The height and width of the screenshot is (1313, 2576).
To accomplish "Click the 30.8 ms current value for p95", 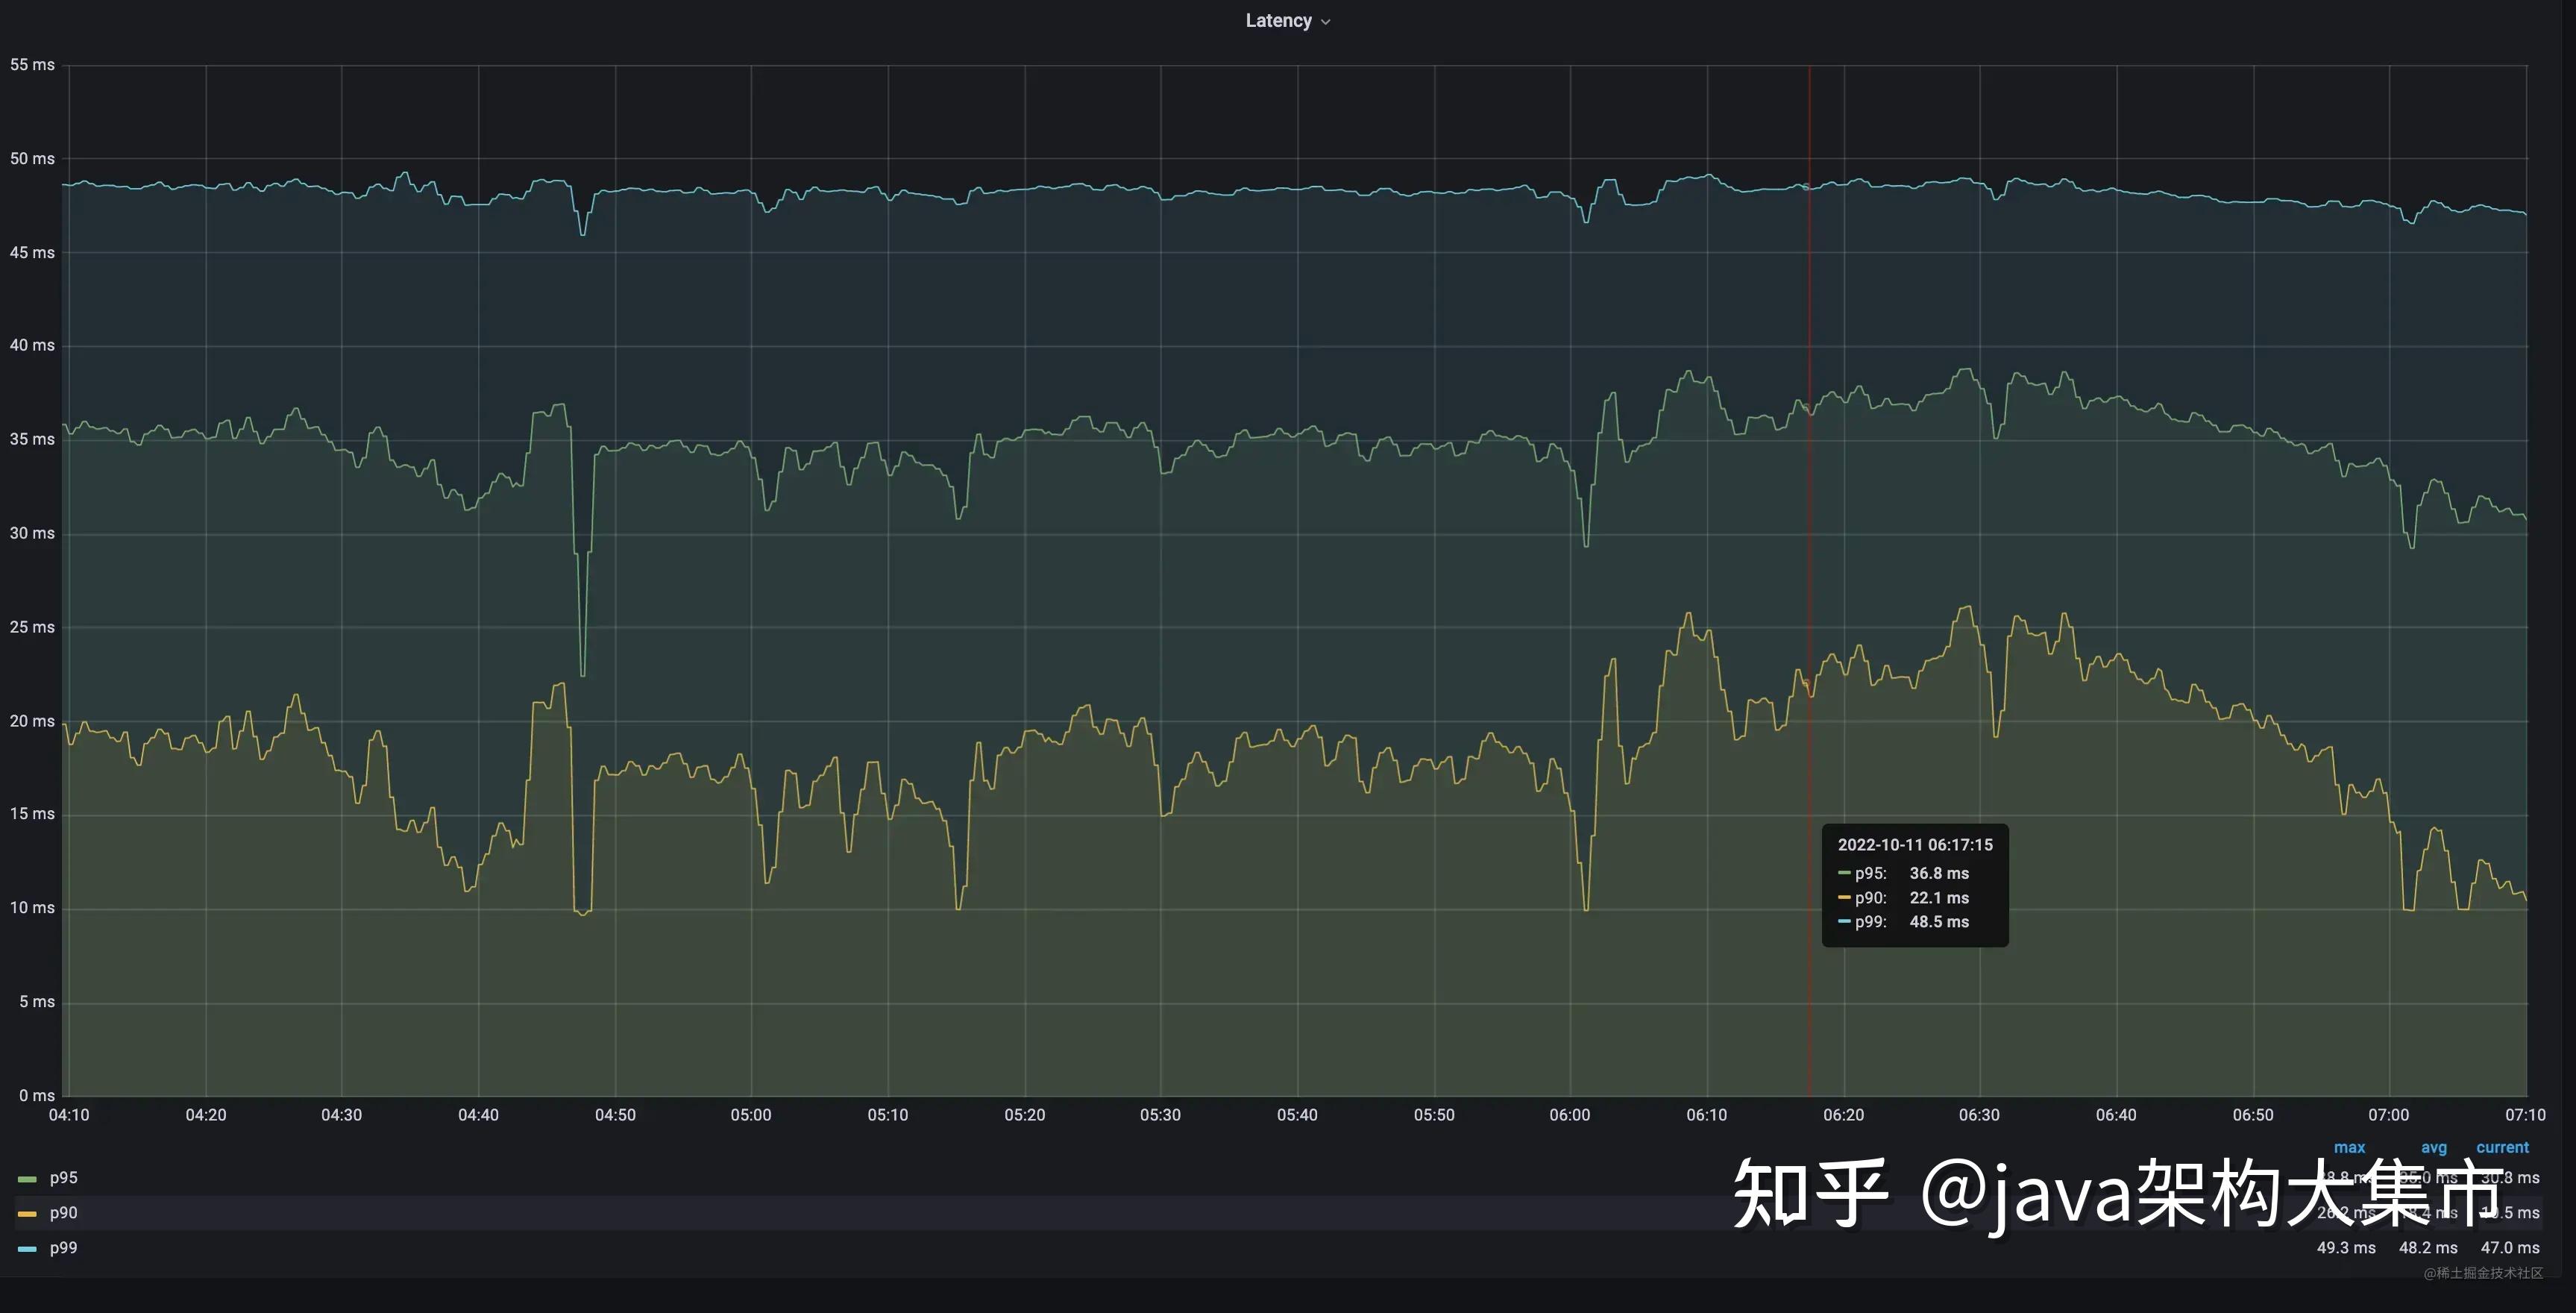I will click(x=2510, y=1178).
